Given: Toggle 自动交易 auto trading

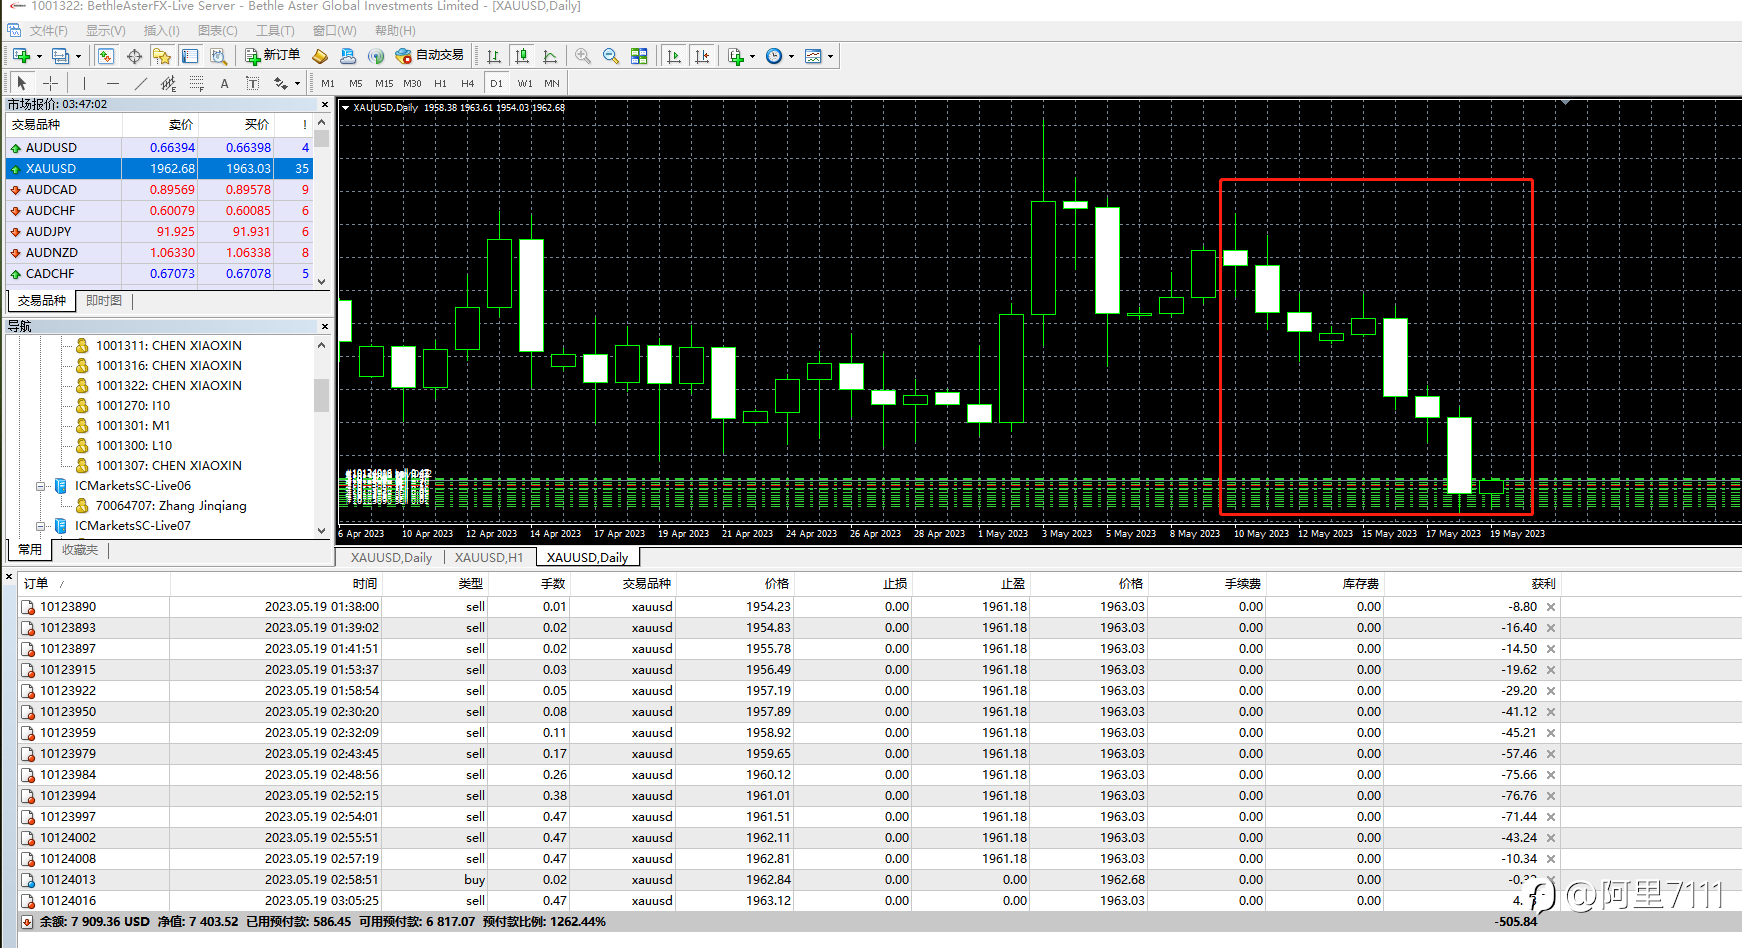Looking at the screenshot, I should (x=430, y=56).
